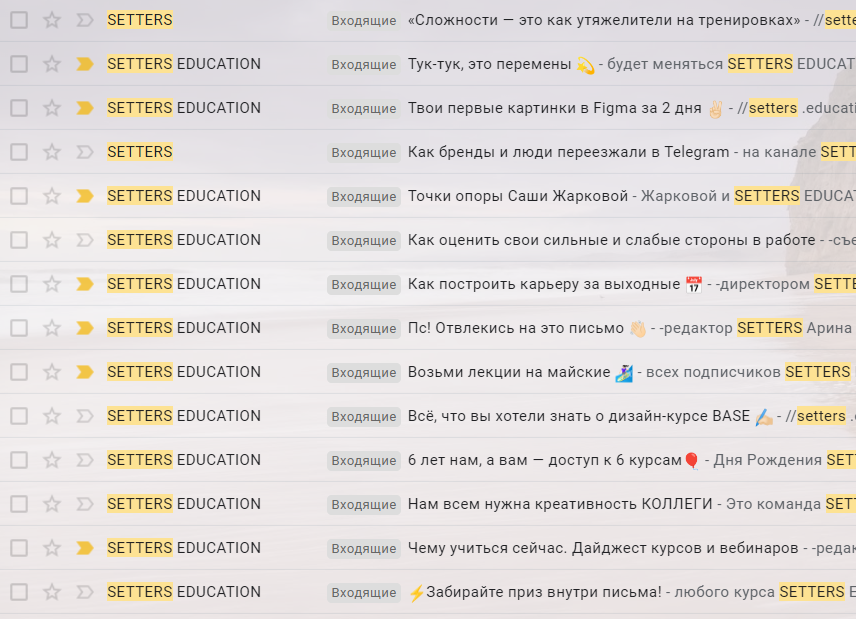Select checkbox for 'Точки опоры Саши Жарковой'
Image resolution: width=856 pixels, height=619 pixels.
19,196
